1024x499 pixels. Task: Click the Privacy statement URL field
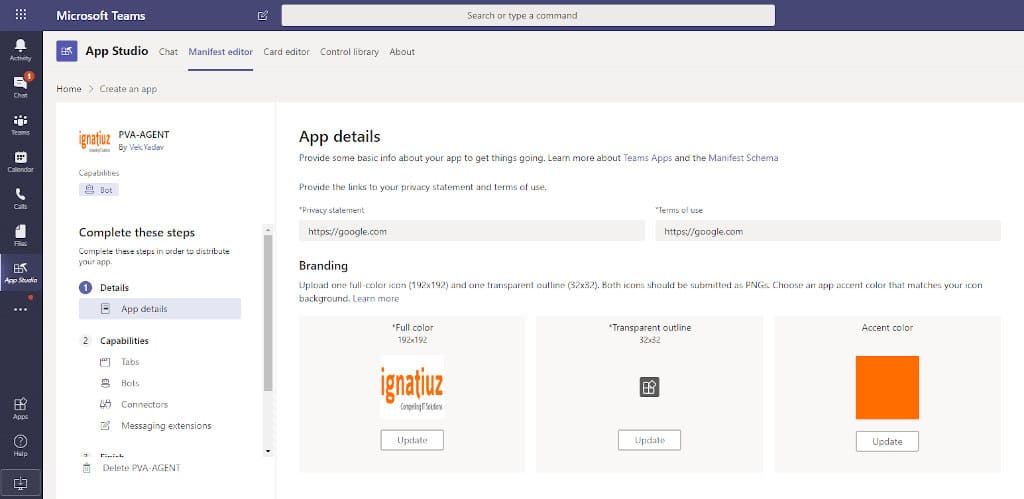(x=472, y=231)
